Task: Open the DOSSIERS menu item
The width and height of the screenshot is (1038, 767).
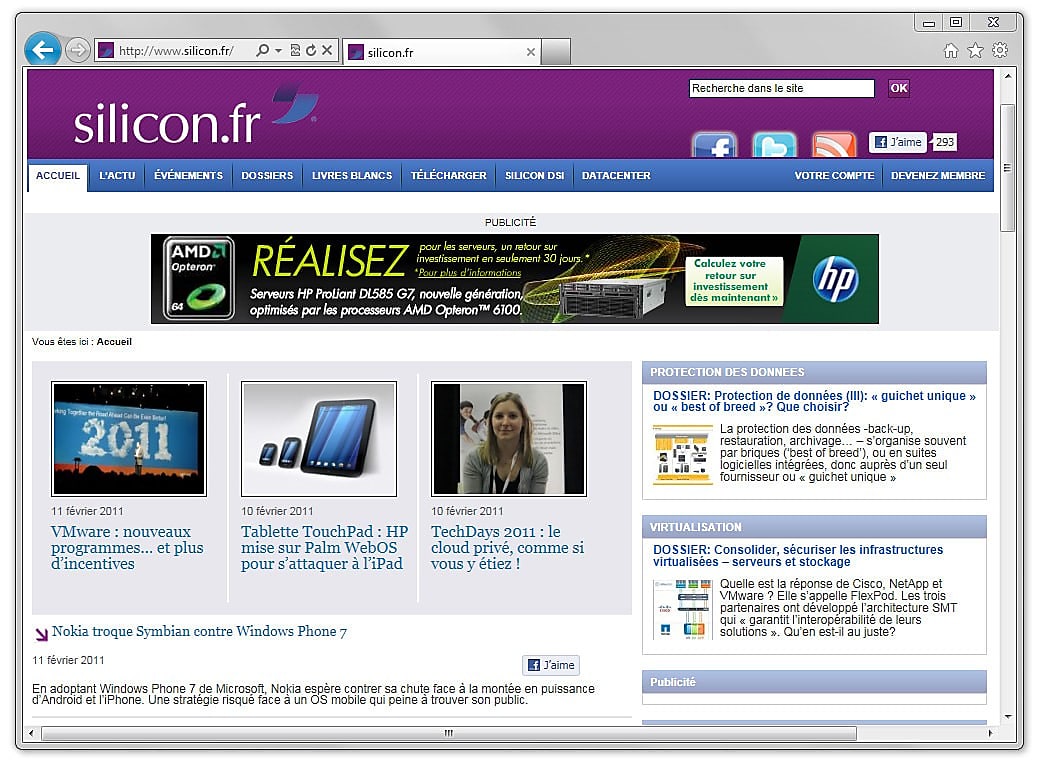Action: tap(267, 176)
